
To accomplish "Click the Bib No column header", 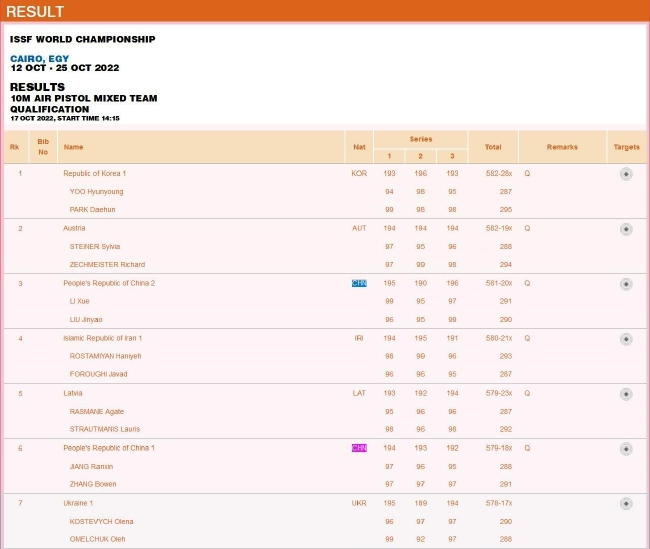I will coord(43,147).
